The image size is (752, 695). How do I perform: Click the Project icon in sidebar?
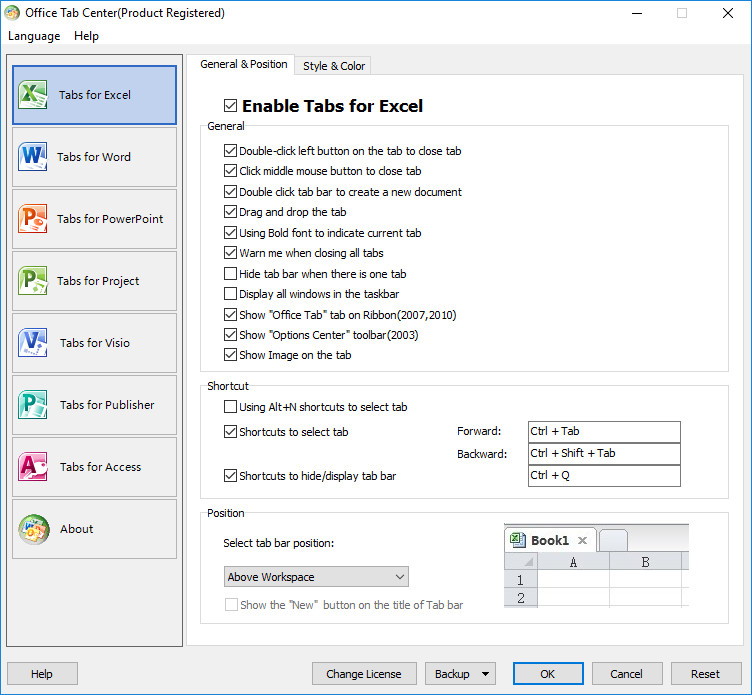[x=33, y=280]
